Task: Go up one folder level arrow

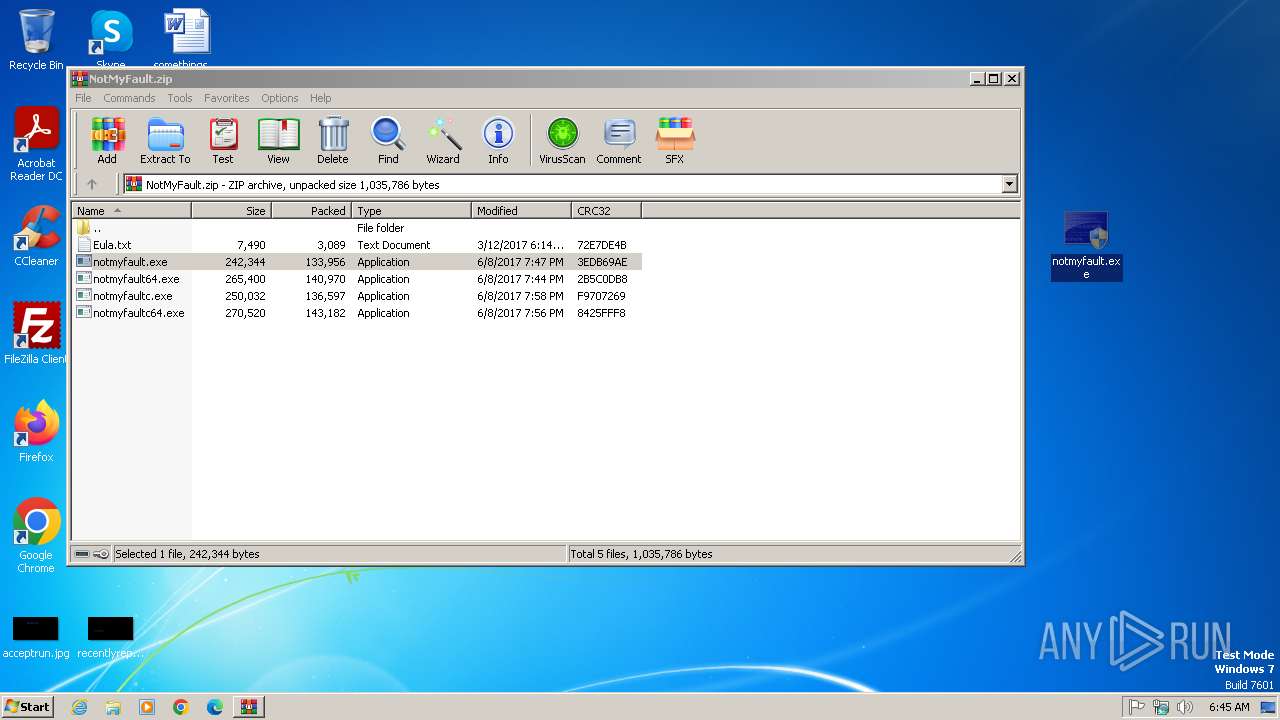Action: coord(92,184)
